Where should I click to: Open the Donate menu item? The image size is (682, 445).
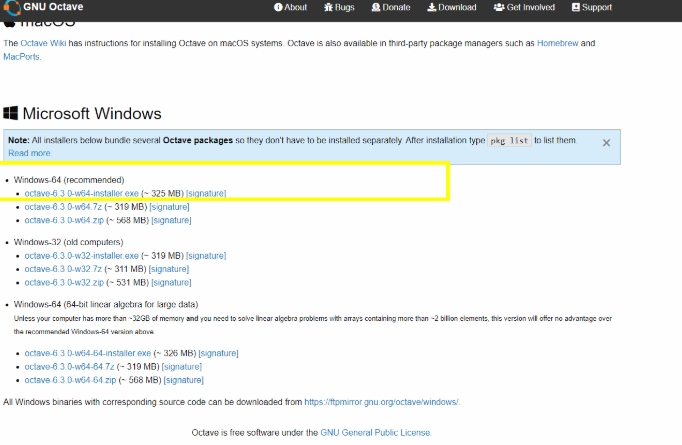click(x=391, y=7)
